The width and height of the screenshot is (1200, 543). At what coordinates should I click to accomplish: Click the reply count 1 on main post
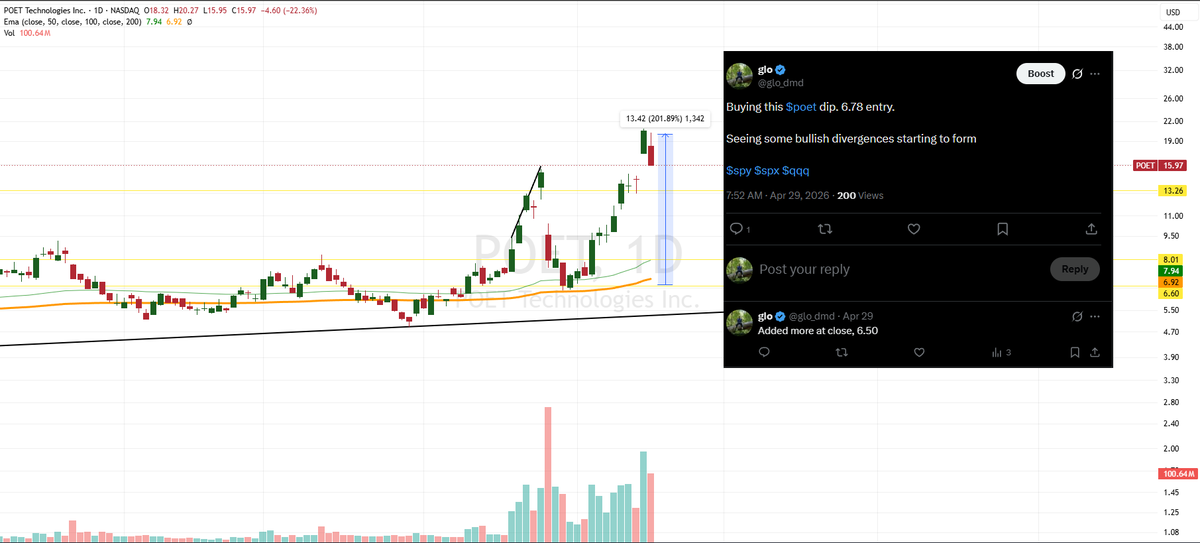pos(748,229)
